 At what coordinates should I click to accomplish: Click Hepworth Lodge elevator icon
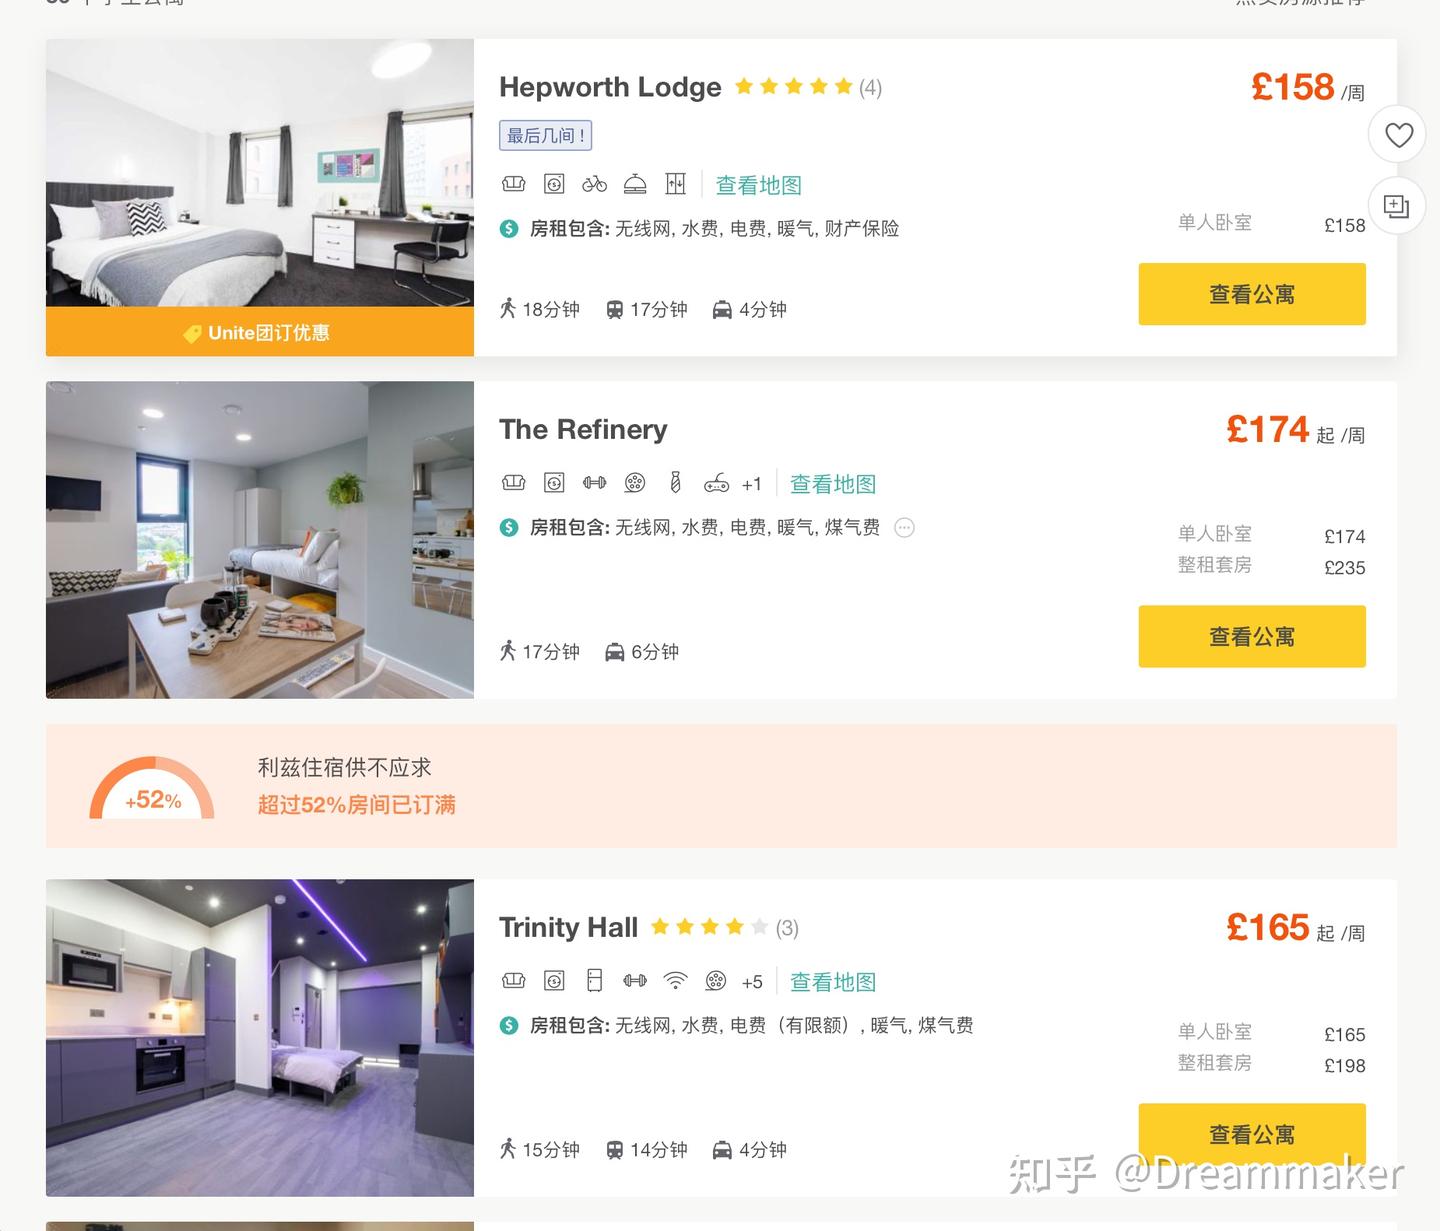[x=676, y=184]
